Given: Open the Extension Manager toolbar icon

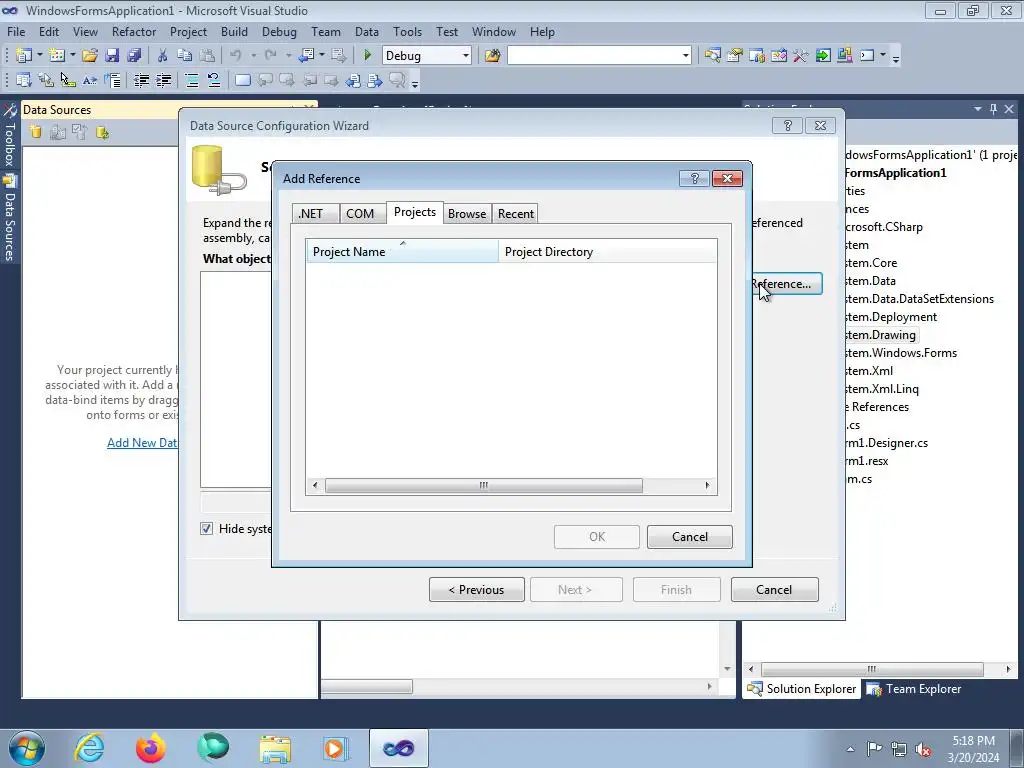Looking at the screenshot, I should pos(844,56).
